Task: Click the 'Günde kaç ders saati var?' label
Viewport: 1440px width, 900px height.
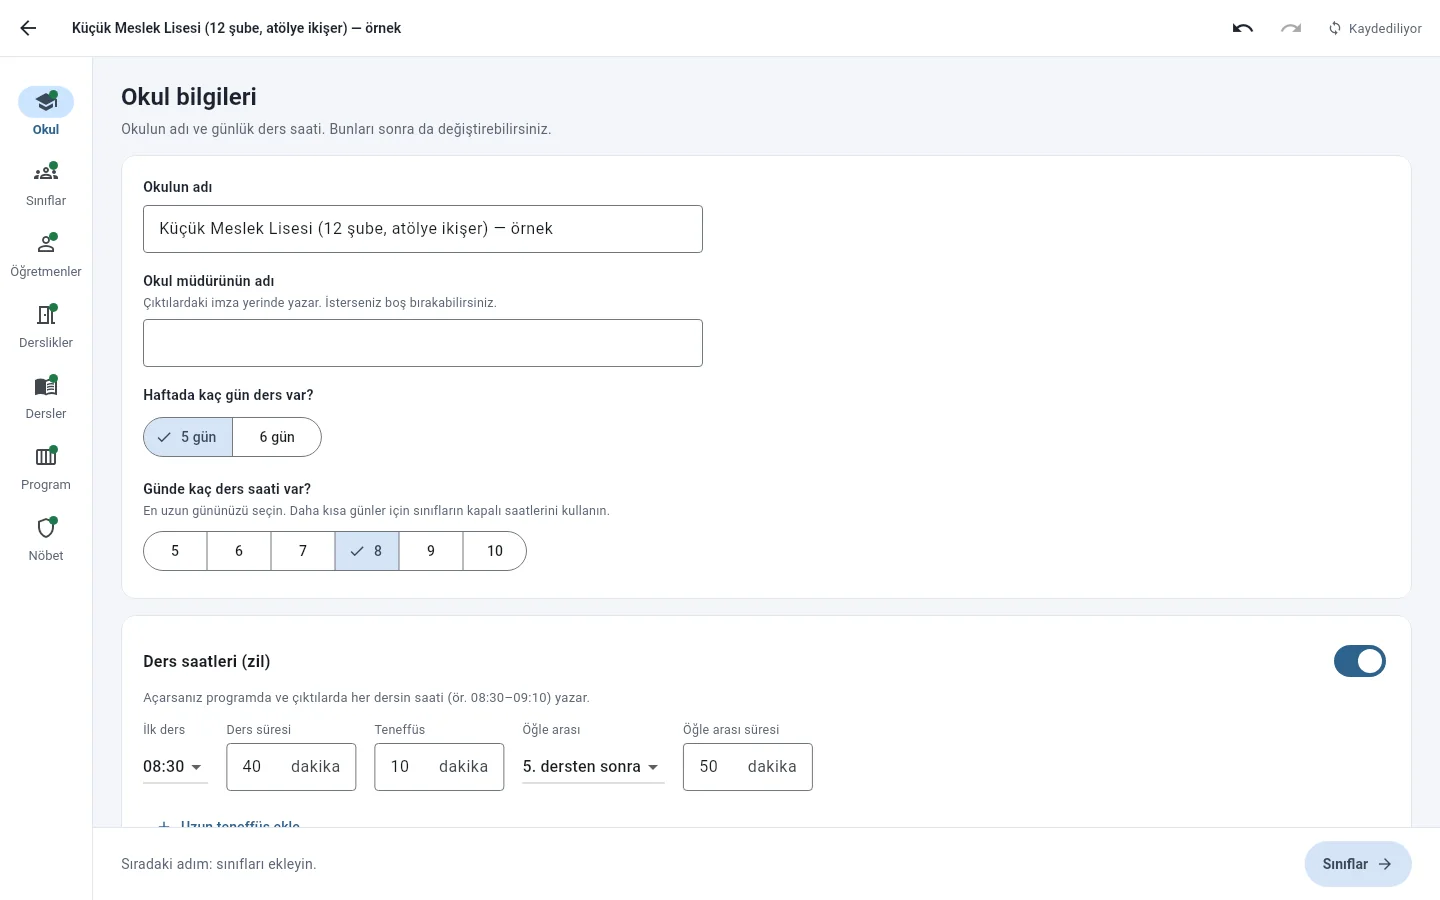Action: pos(227,489)
